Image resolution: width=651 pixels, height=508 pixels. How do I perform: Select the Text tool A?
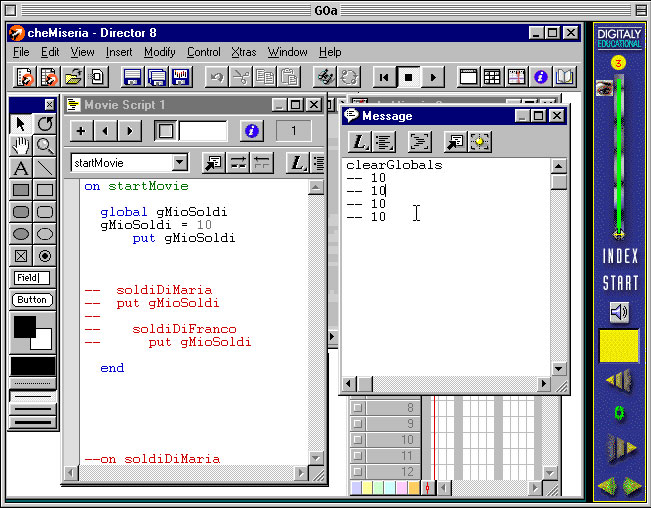(21, 168)
